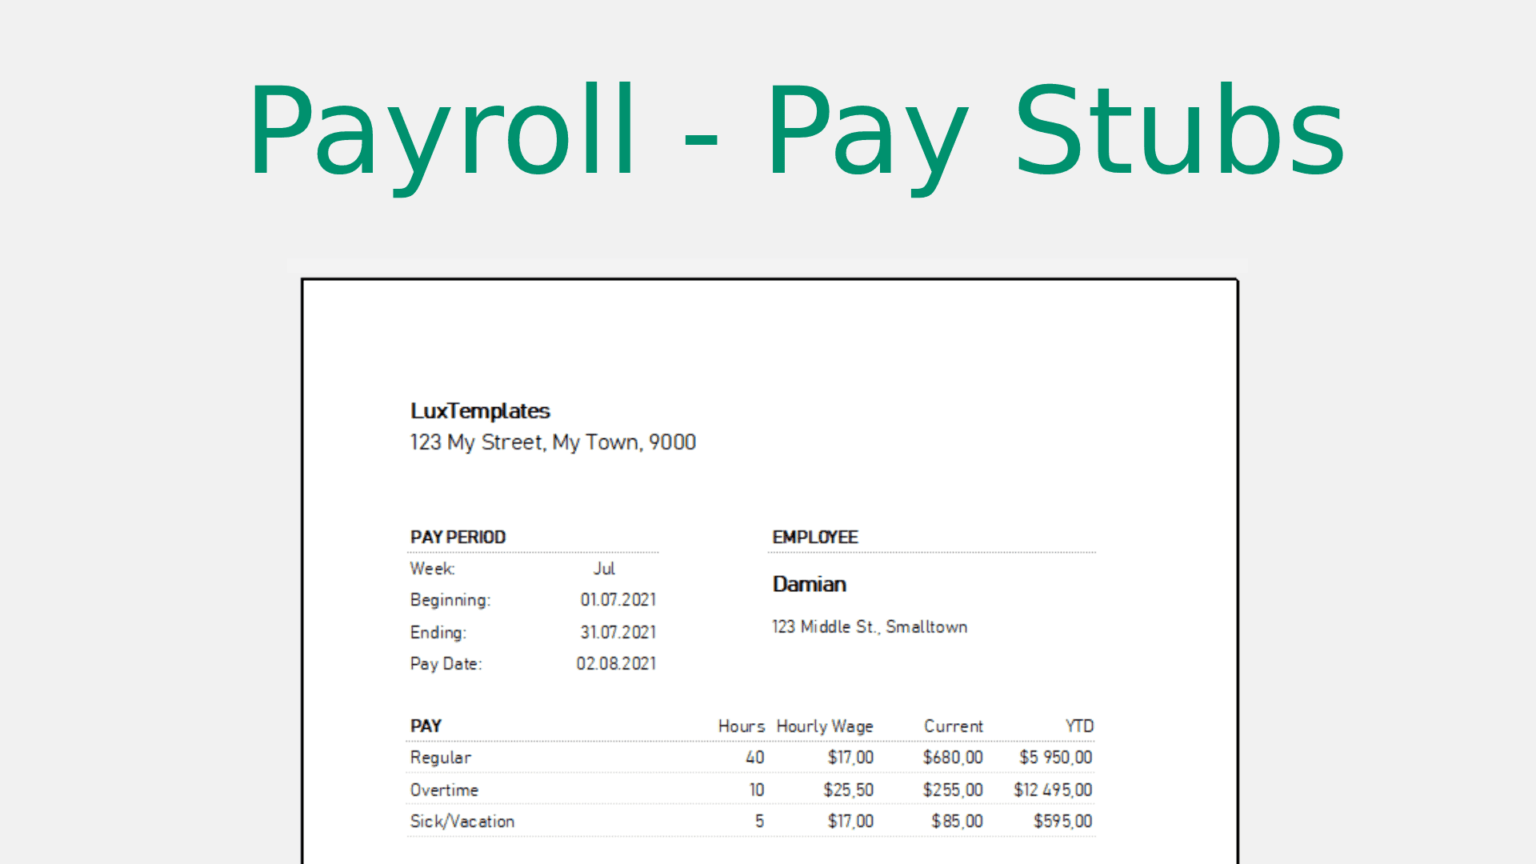Click the Beginning date 01.07.2021
This screenshot has width=1536, height=864.
click(618, 600)
